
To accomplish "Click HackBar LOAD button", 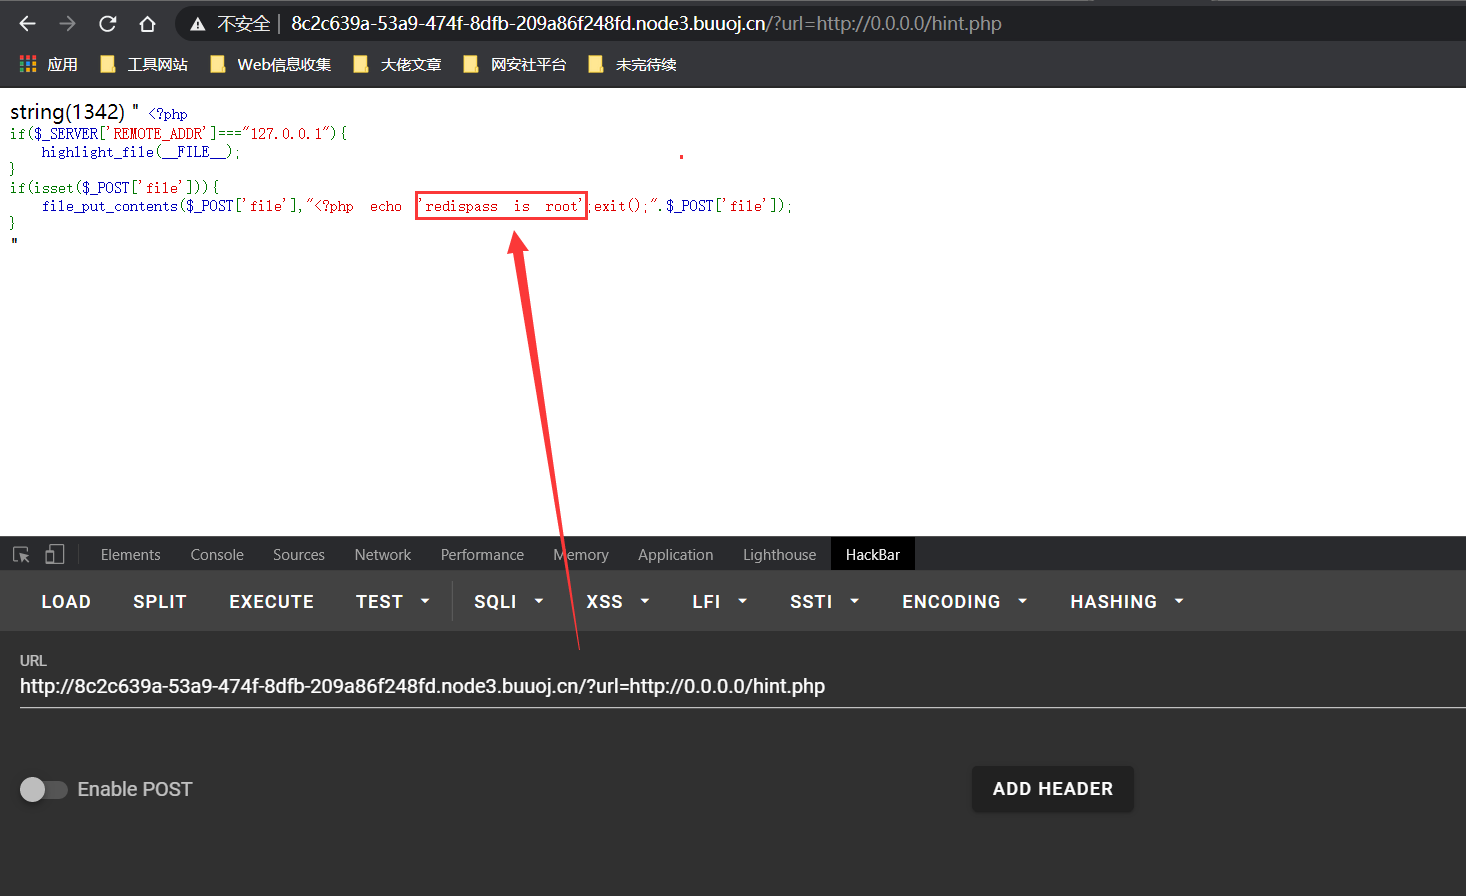I will (66, 601).
